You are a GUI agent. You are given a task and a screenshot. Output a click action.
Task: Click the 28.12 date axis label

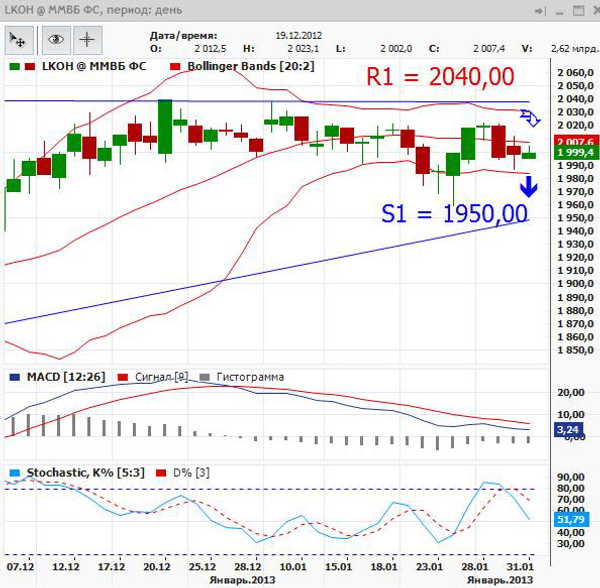[248, 567]
